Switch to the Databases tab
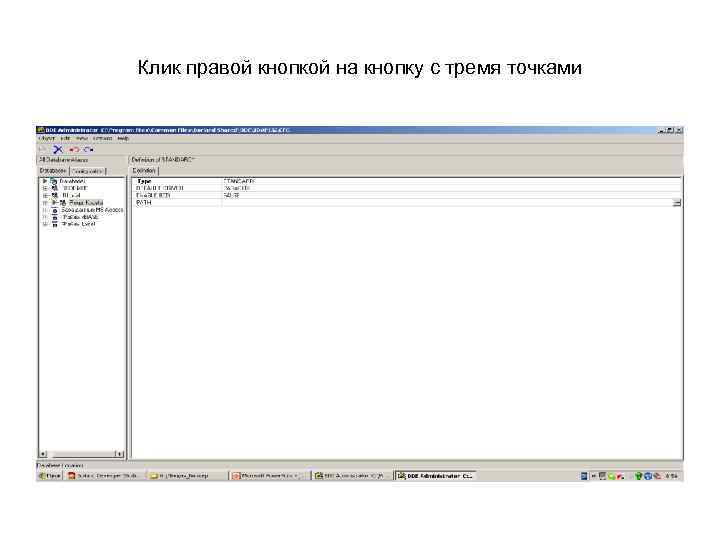 [x=53, y=171]
